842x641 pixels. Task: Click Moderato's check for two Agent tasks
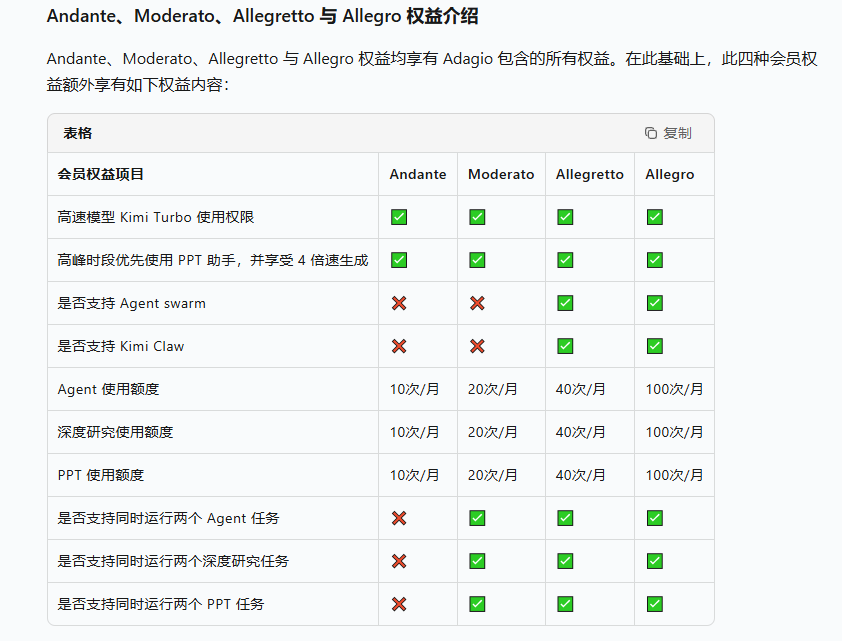477,518
